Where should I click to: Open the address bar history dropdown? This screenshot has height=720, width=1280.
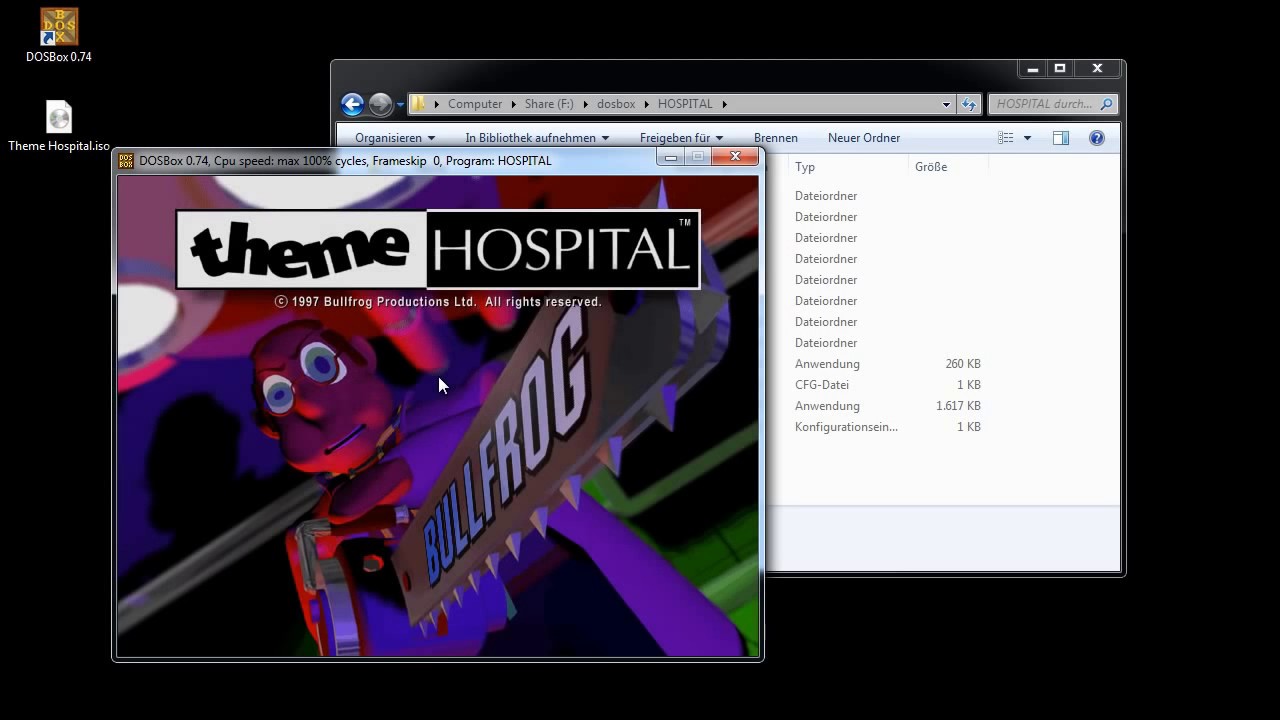pyautogui.click(x=946, y=104)
